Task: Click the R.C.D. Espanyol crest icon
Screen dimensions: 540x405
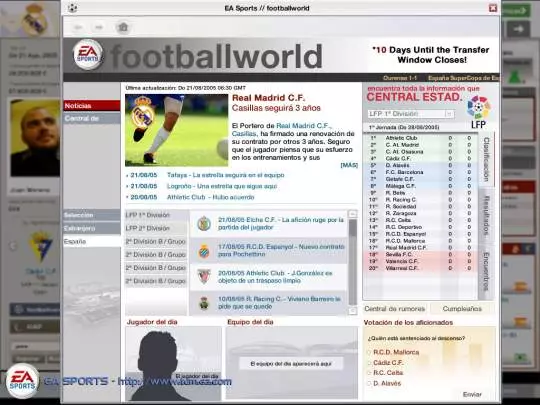Action: (x=204, y=251)
